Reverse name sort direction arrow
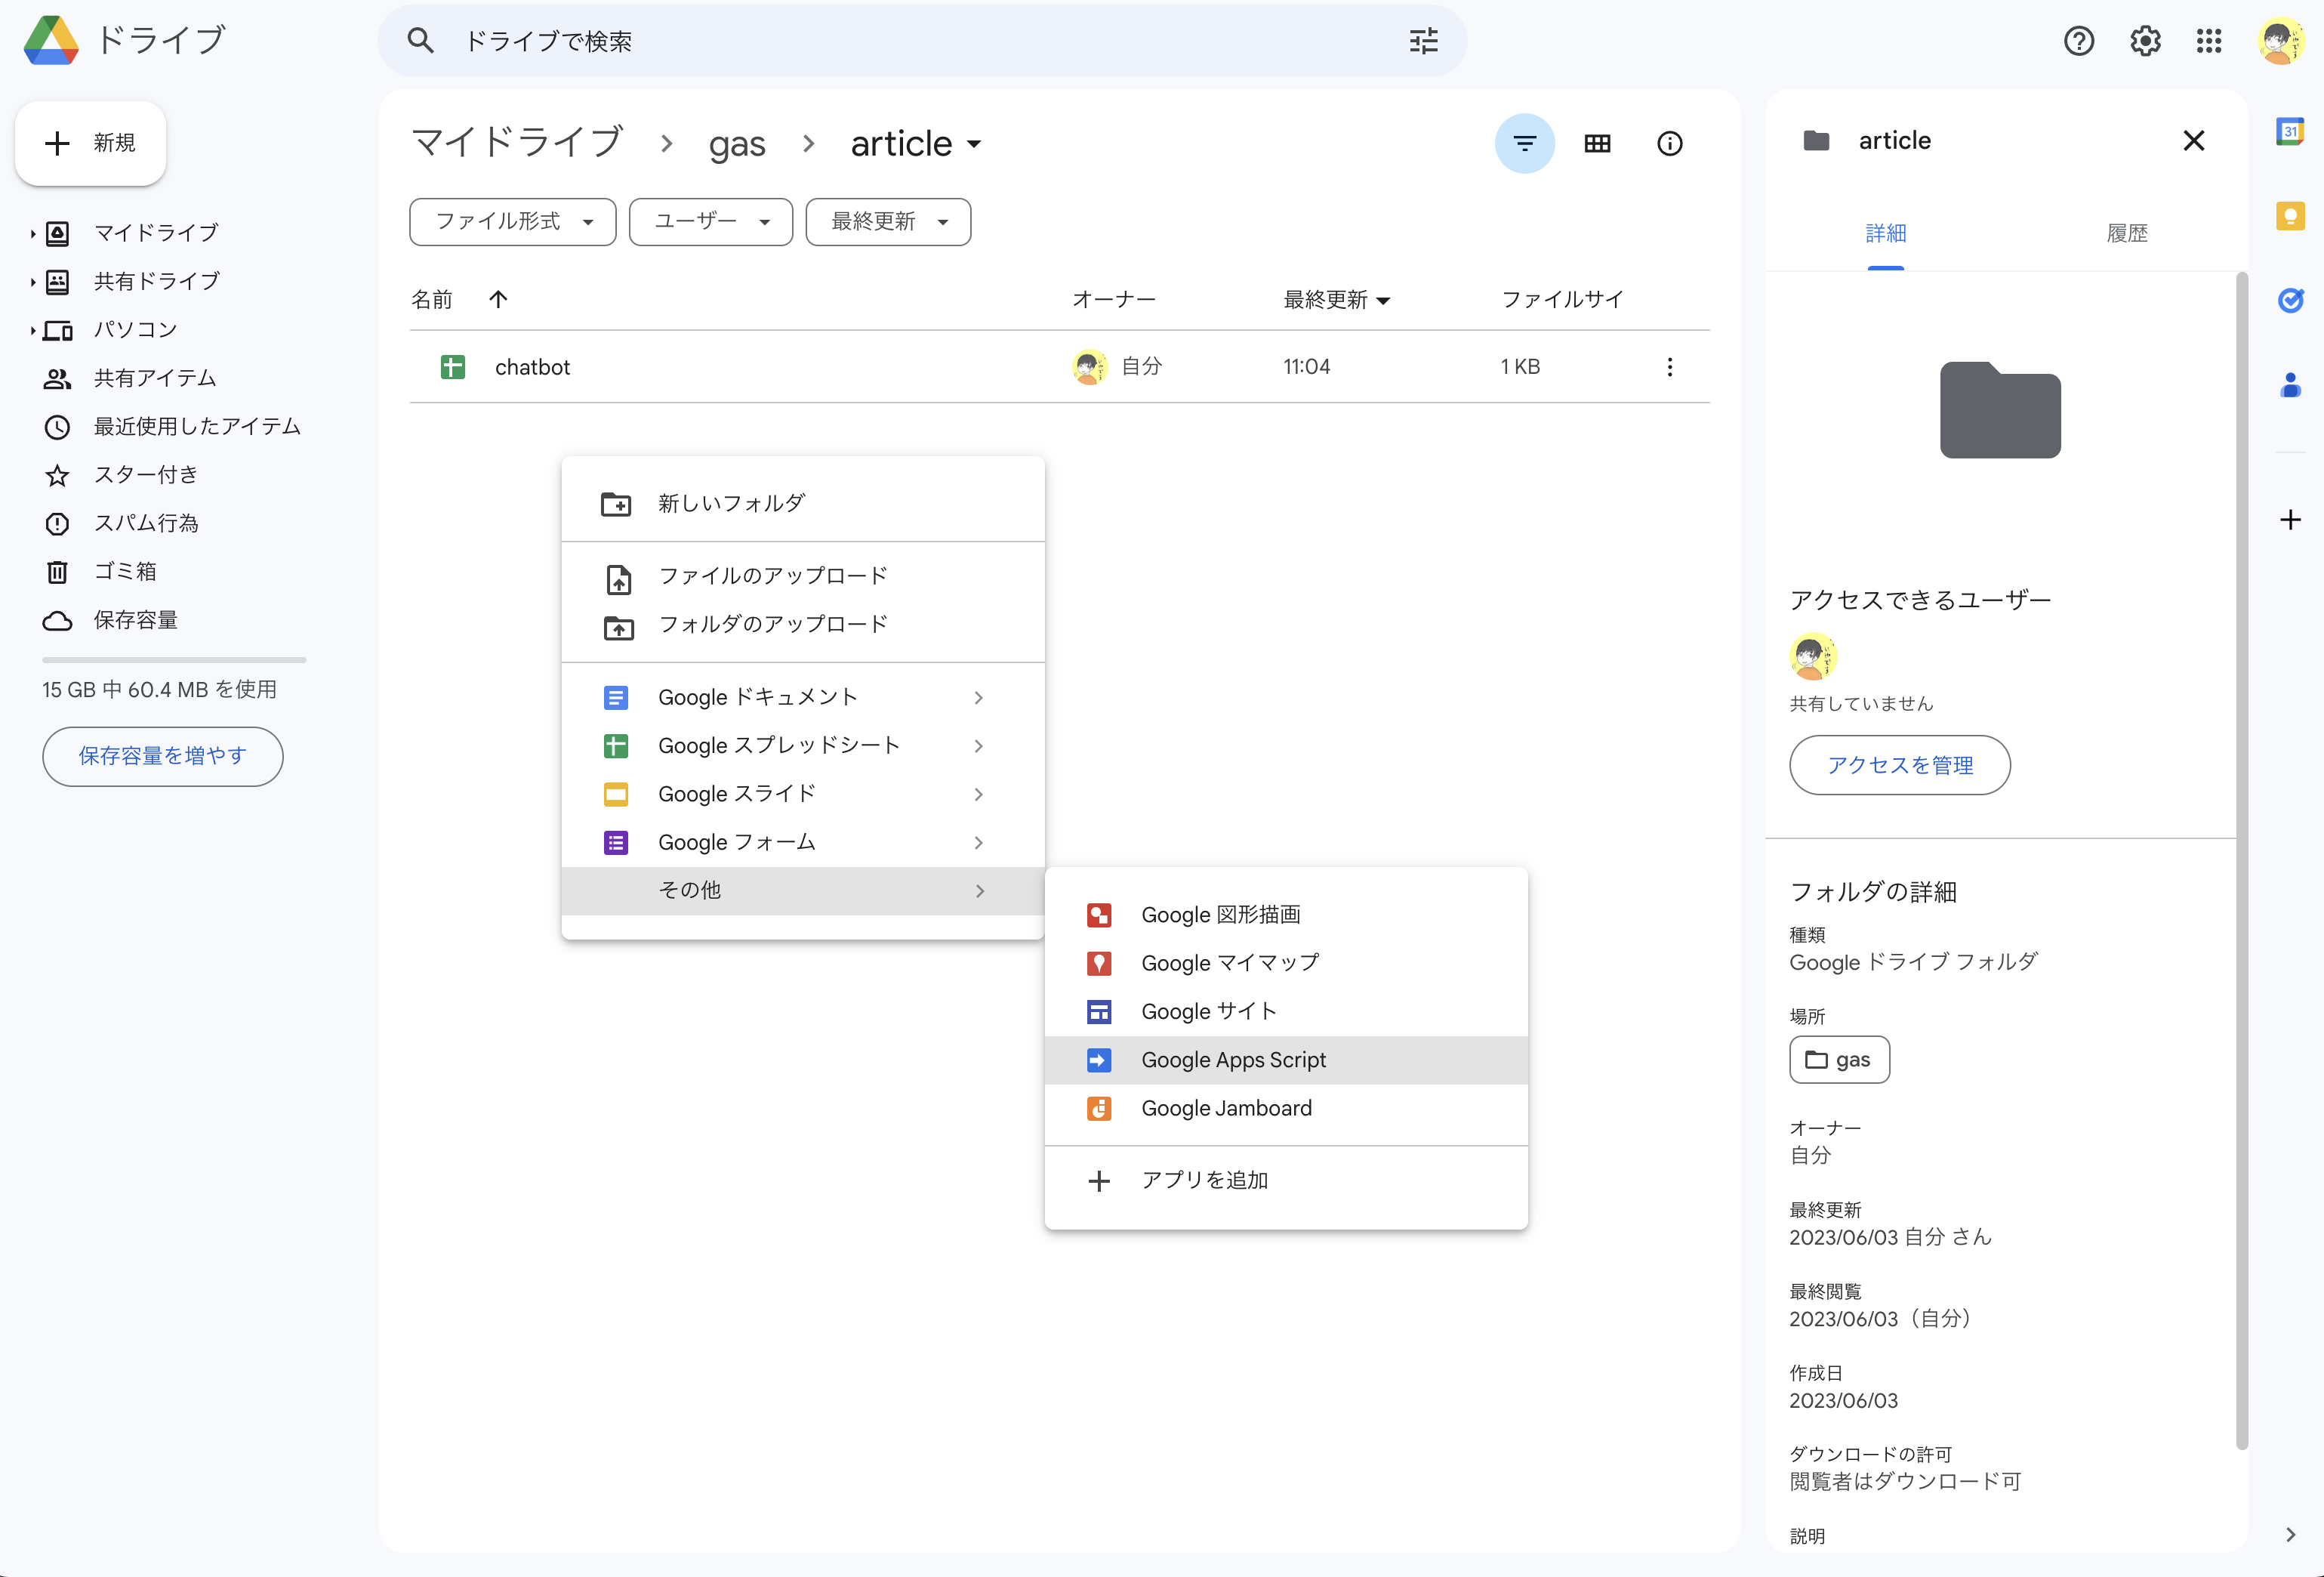This screenshot has width=2324, height=1577. pos(498,299)
